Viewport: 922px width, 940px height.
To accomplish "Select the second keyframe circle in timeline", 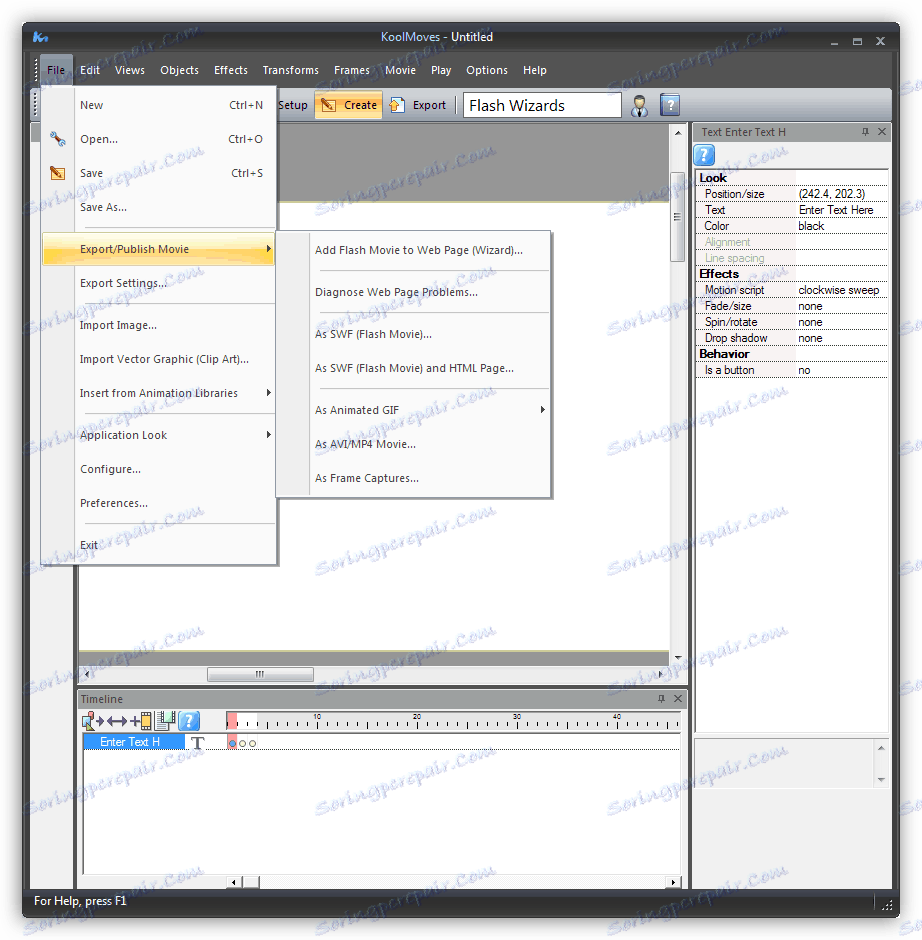I will (242, 743).
